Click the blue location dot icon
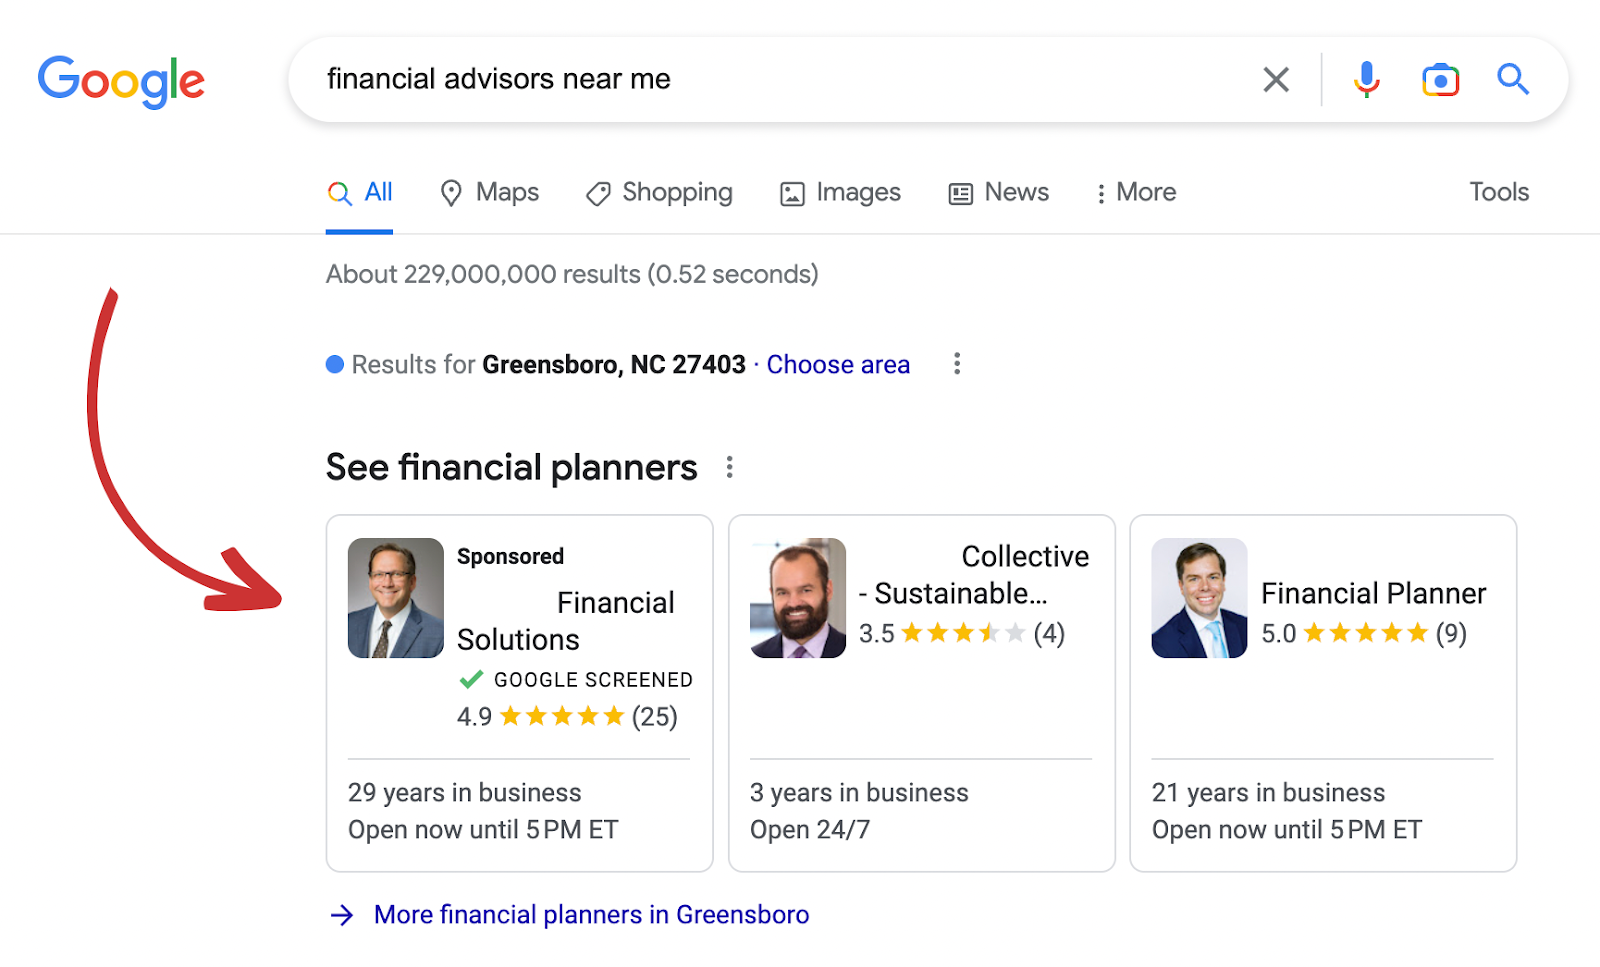This screenshot has width=1600, height=967. tap(335, 364)
